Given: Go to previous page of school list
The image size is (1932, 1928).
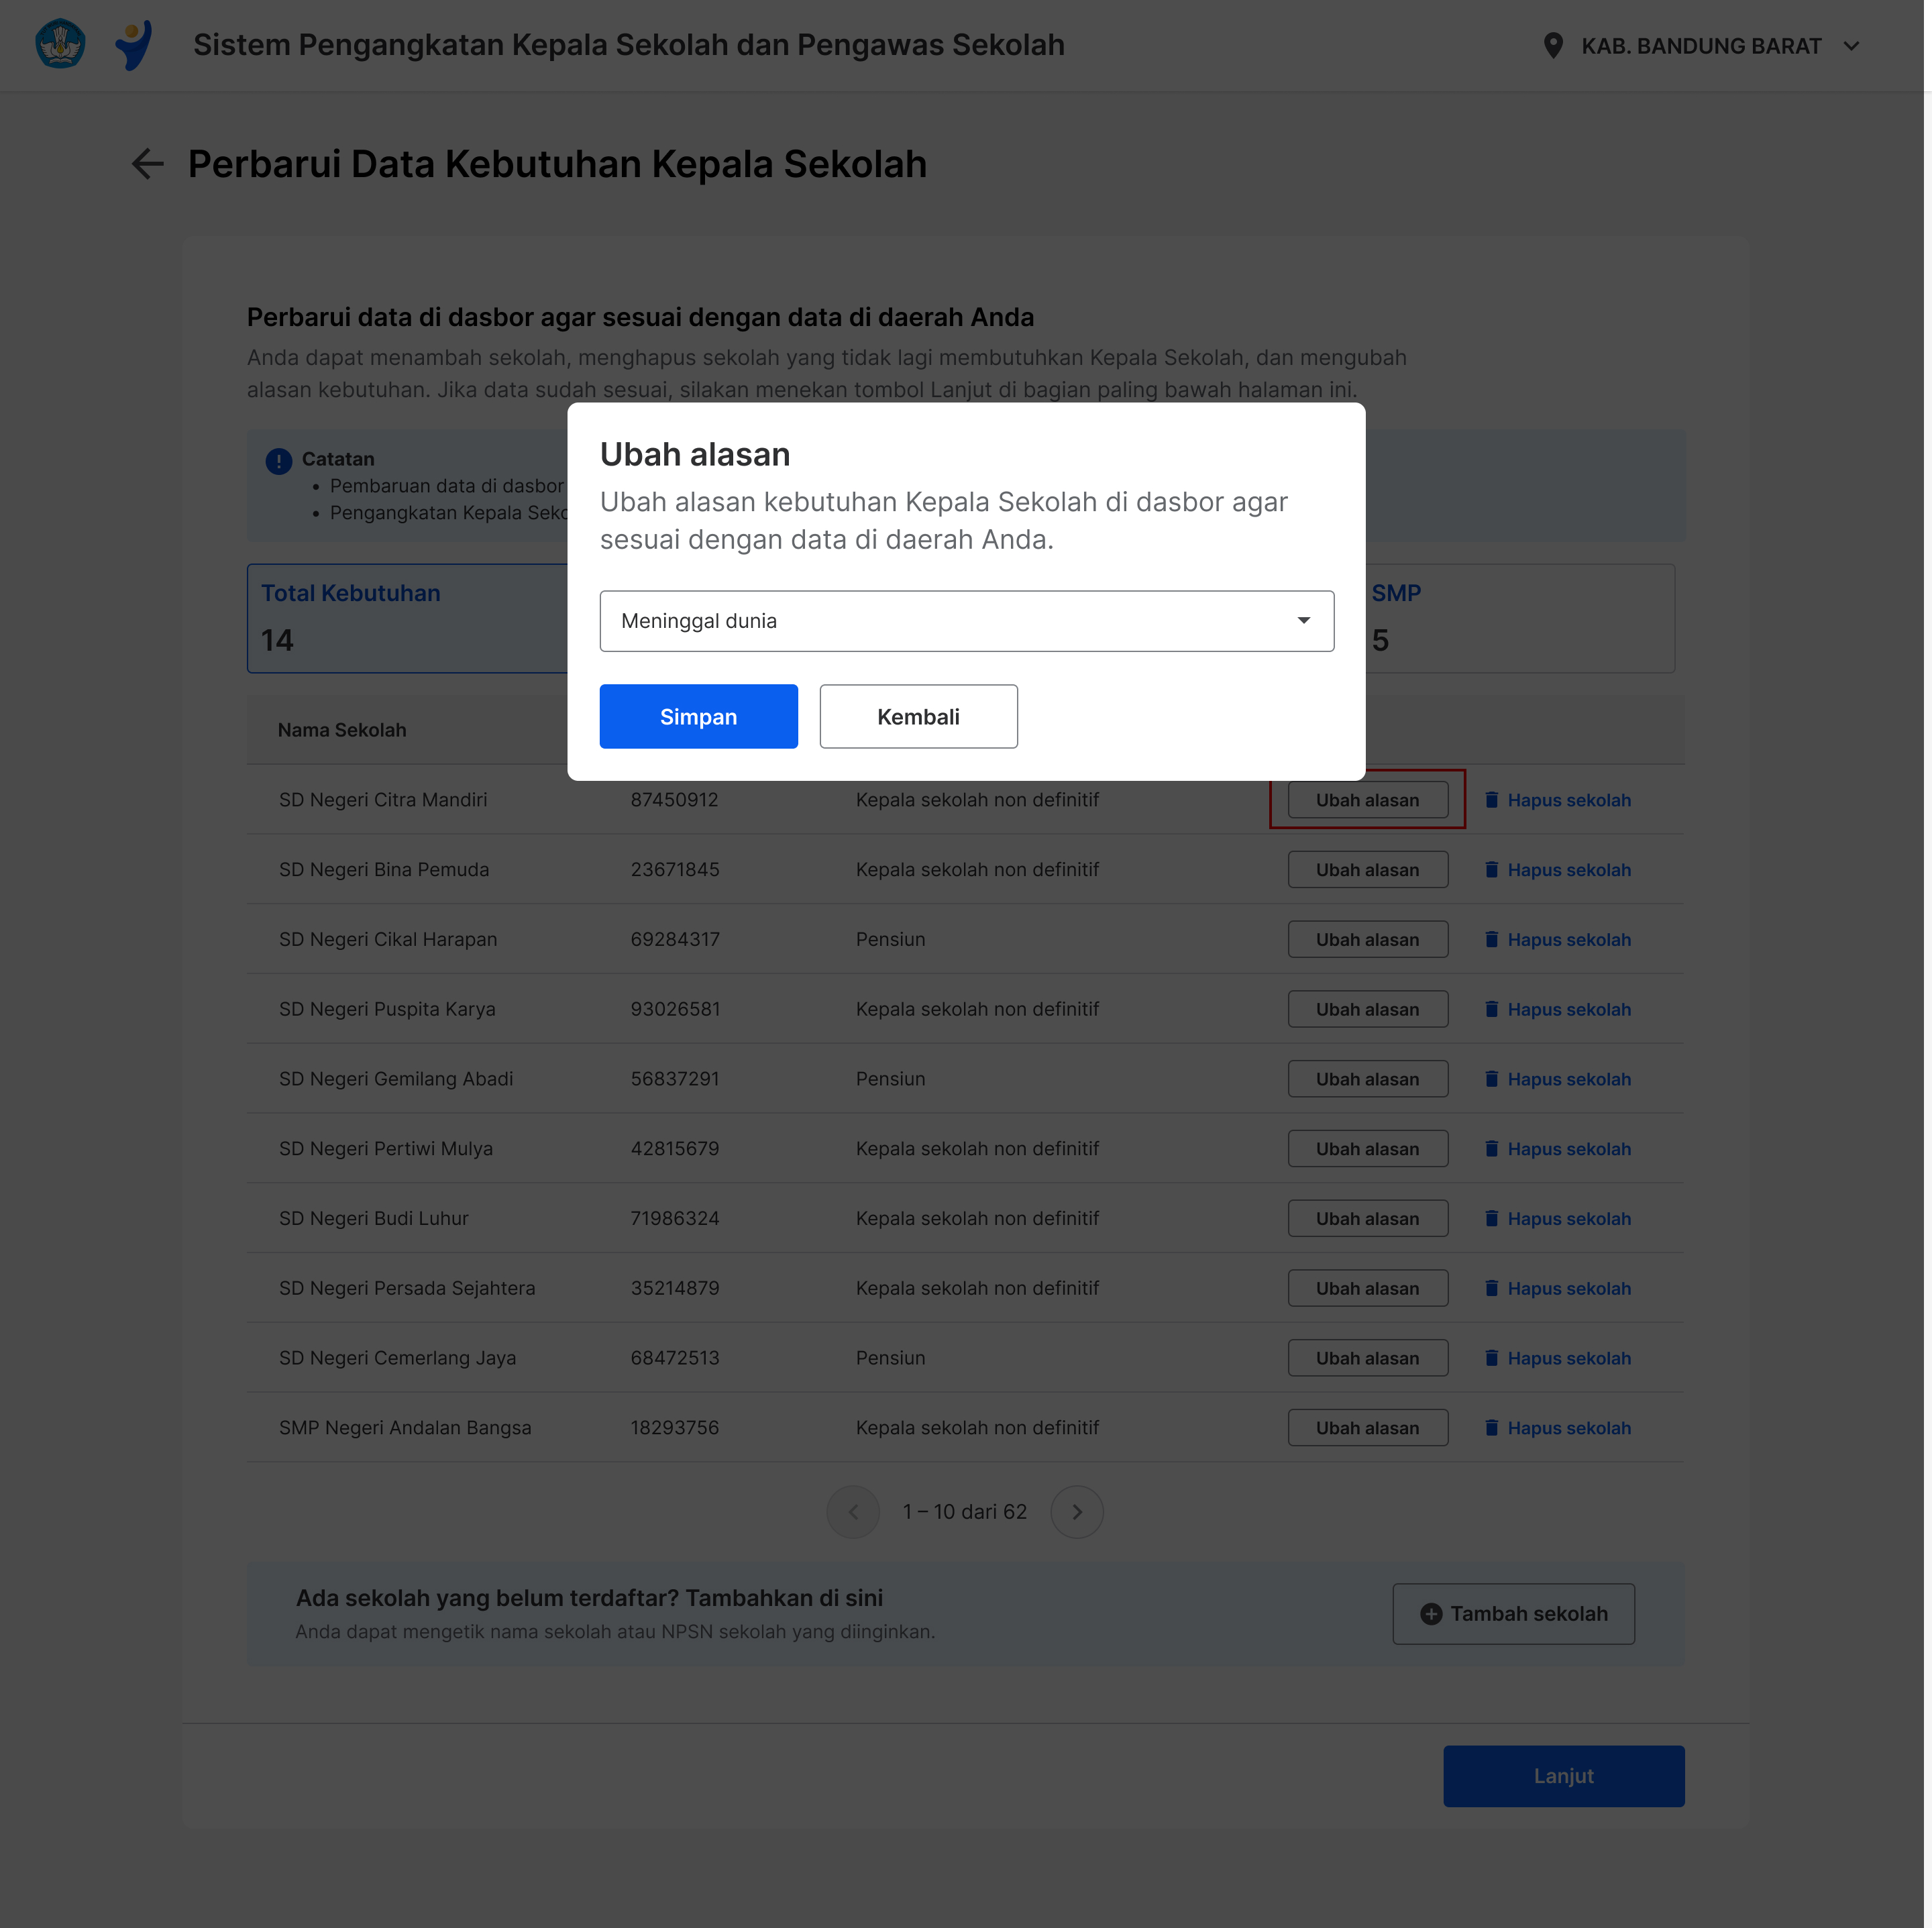Looking at the screenshot, I should click(853, 1512).
